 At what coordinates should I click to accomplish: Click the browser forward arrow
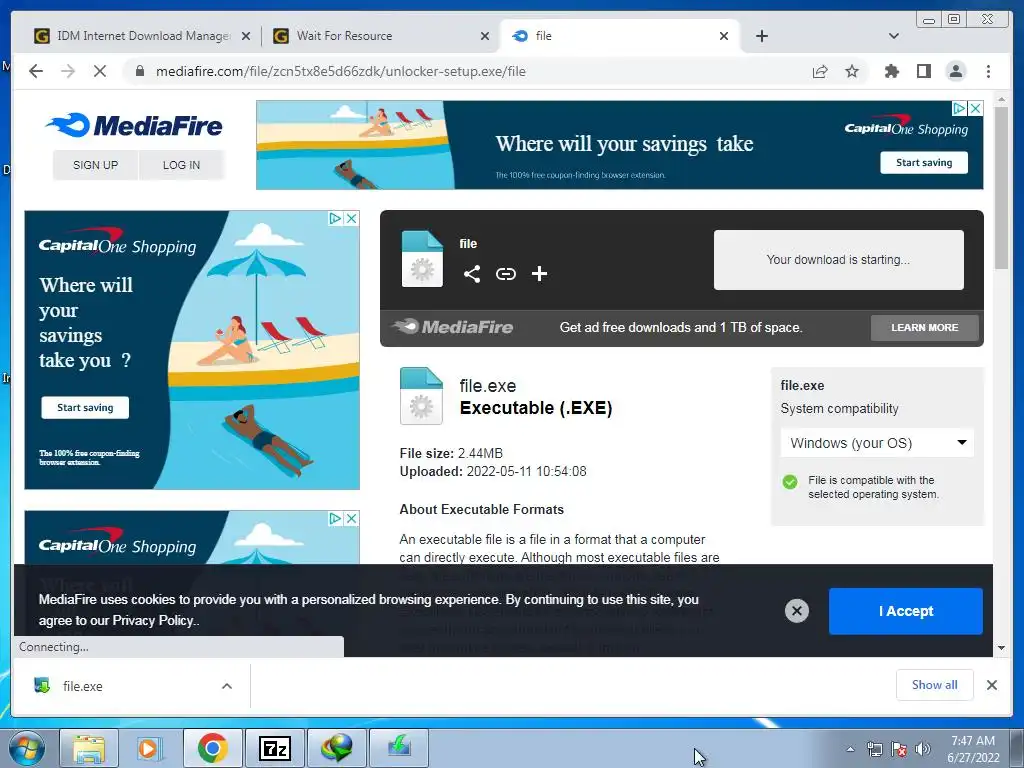pyautogui.click(x=68, y=71)
